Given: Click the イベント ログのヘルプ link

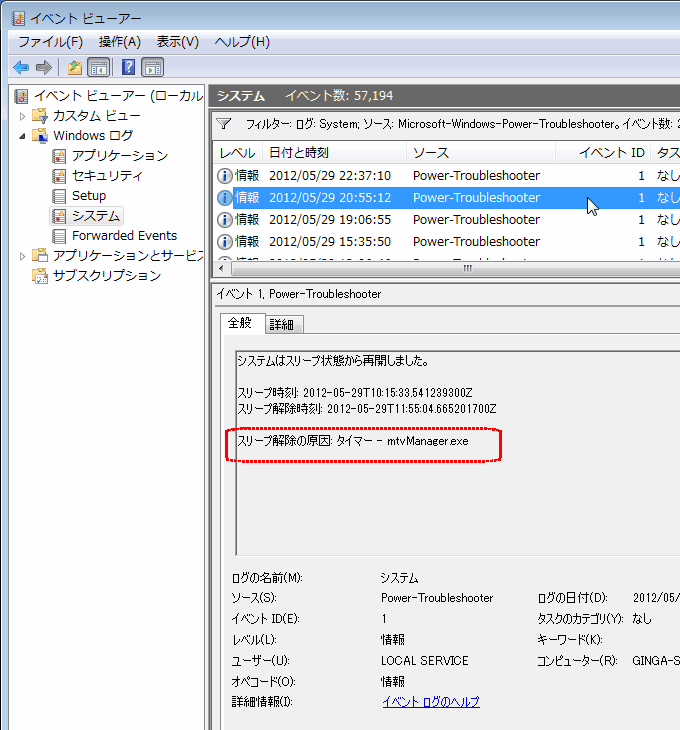Looking at the screenshot, I should click(x=430, y=702).
